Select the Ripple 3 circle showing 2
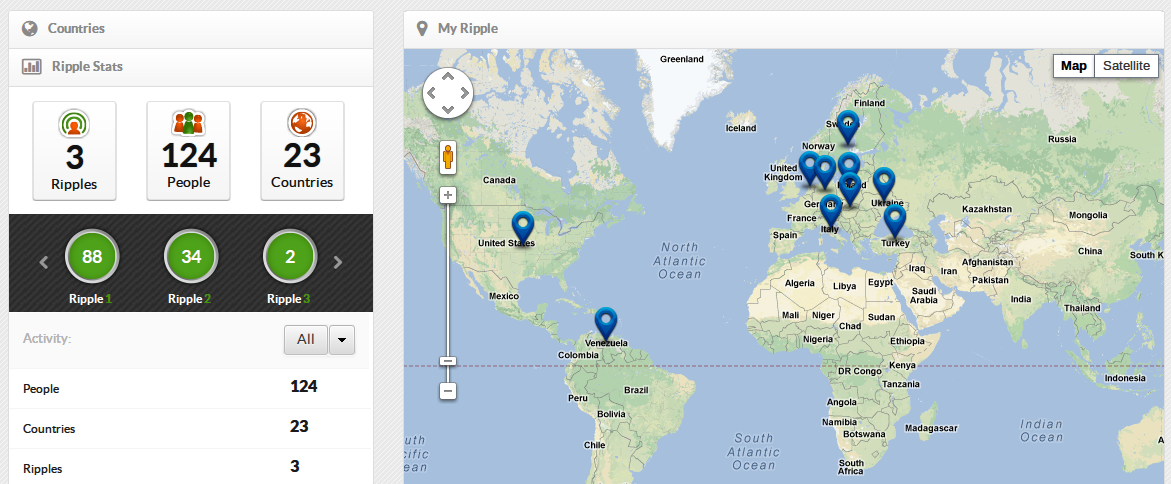 click(290, 257)
